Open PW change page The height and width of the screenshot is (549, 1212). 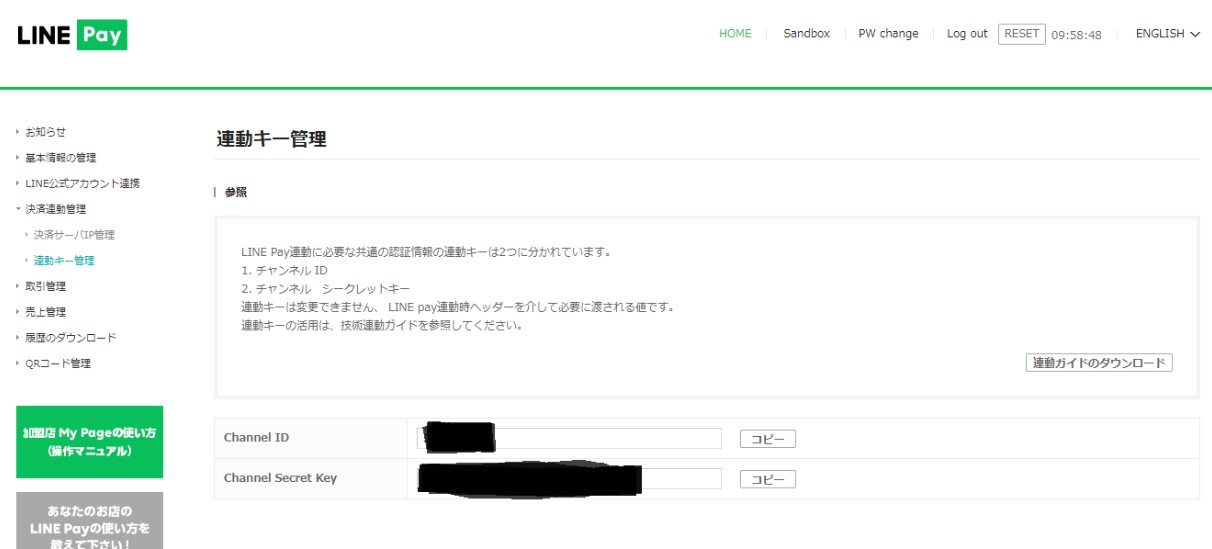coord(888,34)
